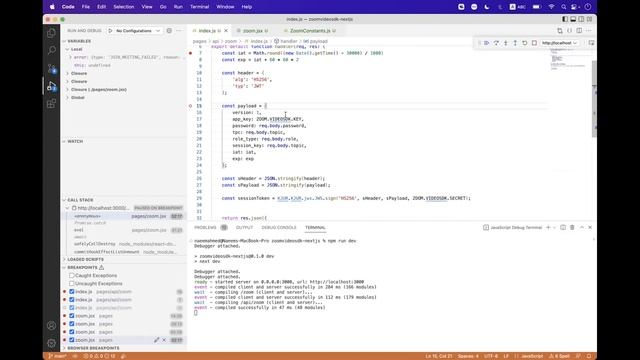Select the eval call stack frame

(124, 230)
